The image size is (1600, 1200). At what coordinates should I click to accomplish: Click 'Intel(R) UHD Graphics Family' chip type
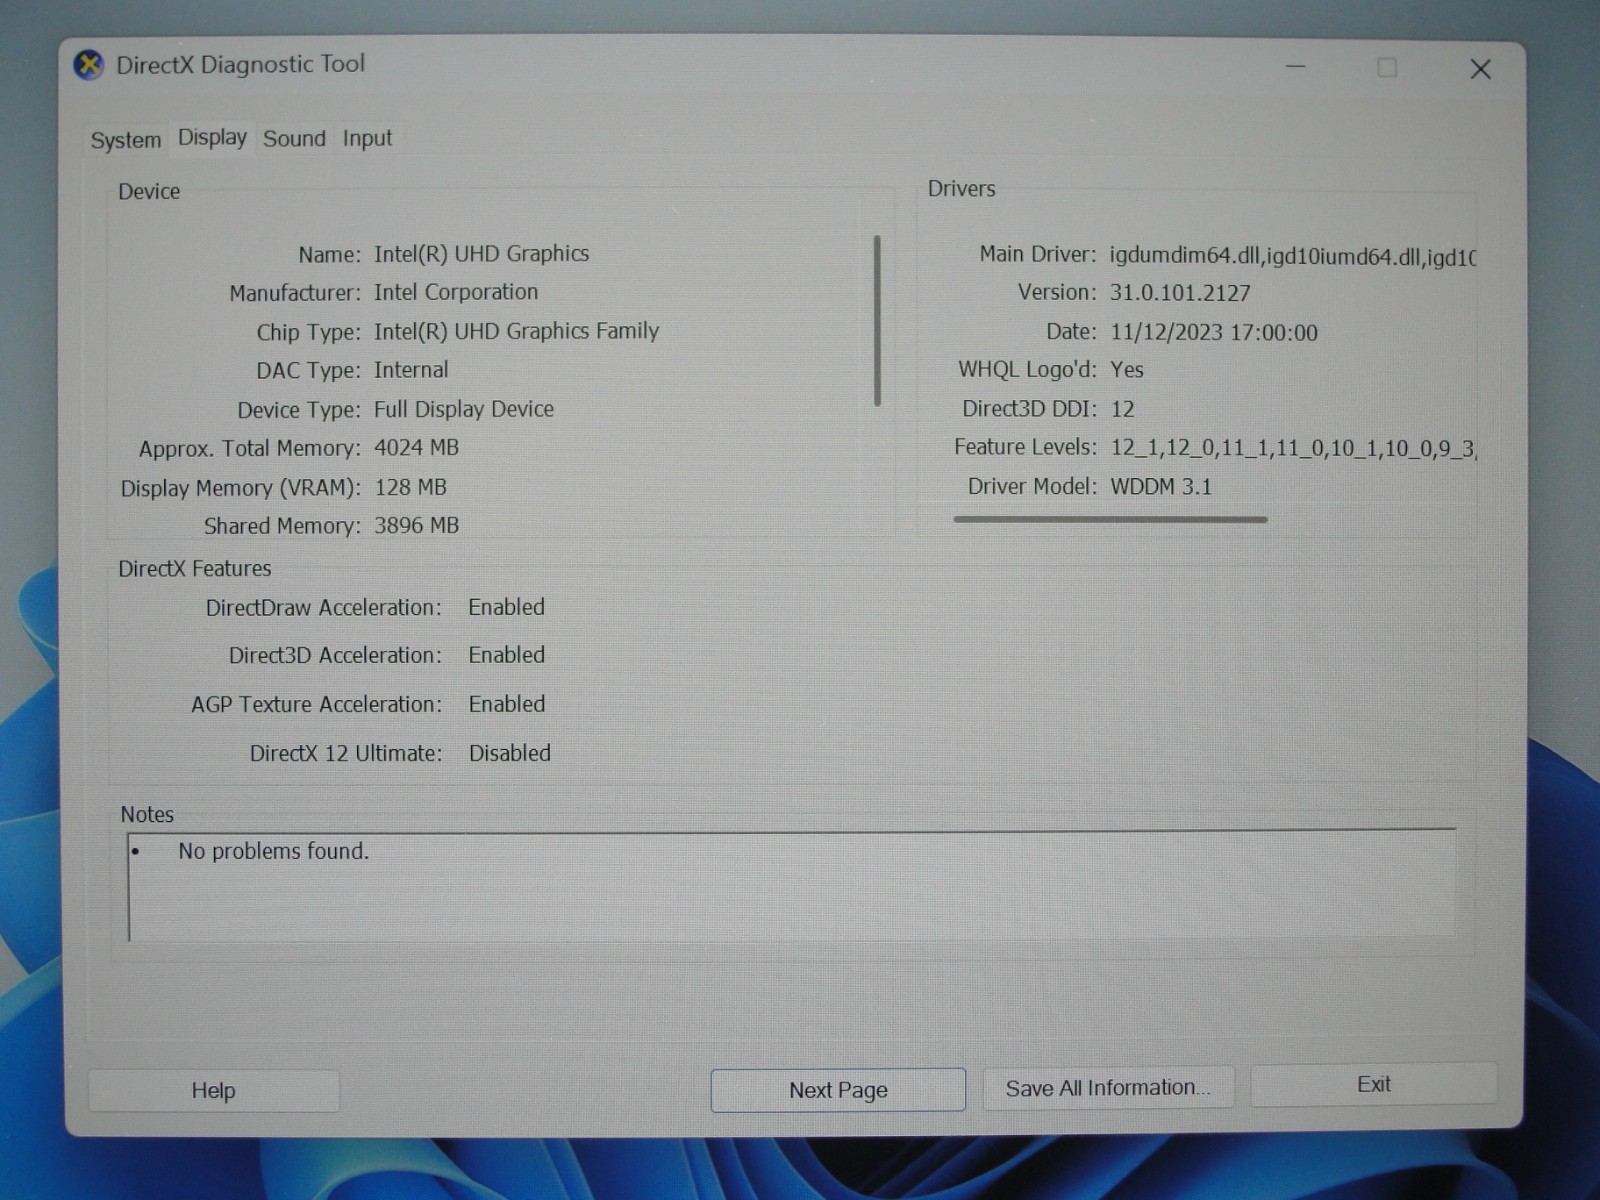pos(516,331)
